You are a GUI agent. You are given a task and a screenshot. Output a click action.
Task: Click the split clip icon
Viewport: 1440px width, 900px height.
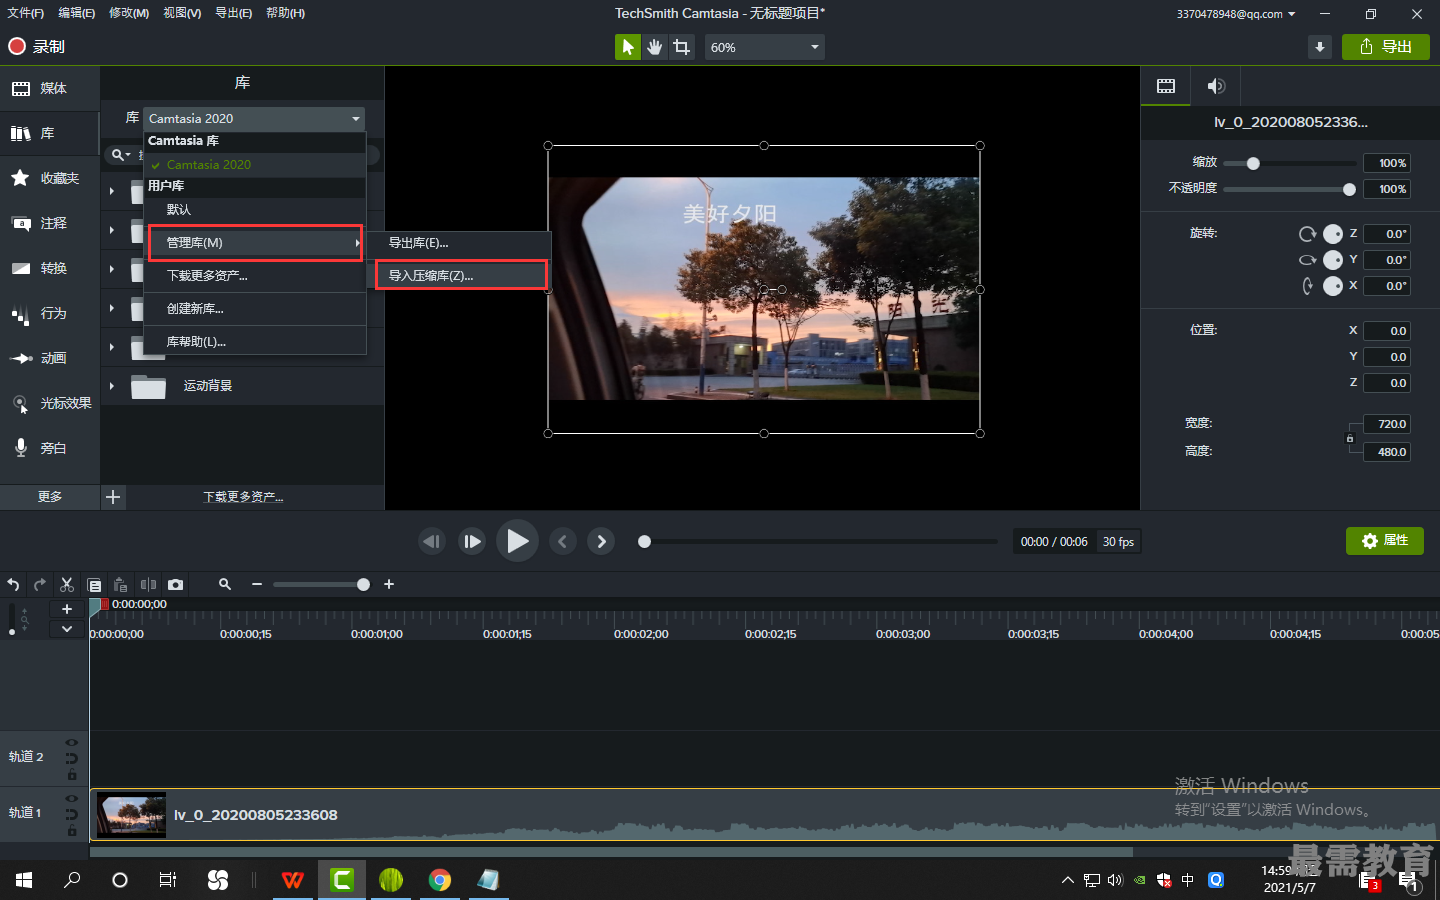click(x=148, y=584)
